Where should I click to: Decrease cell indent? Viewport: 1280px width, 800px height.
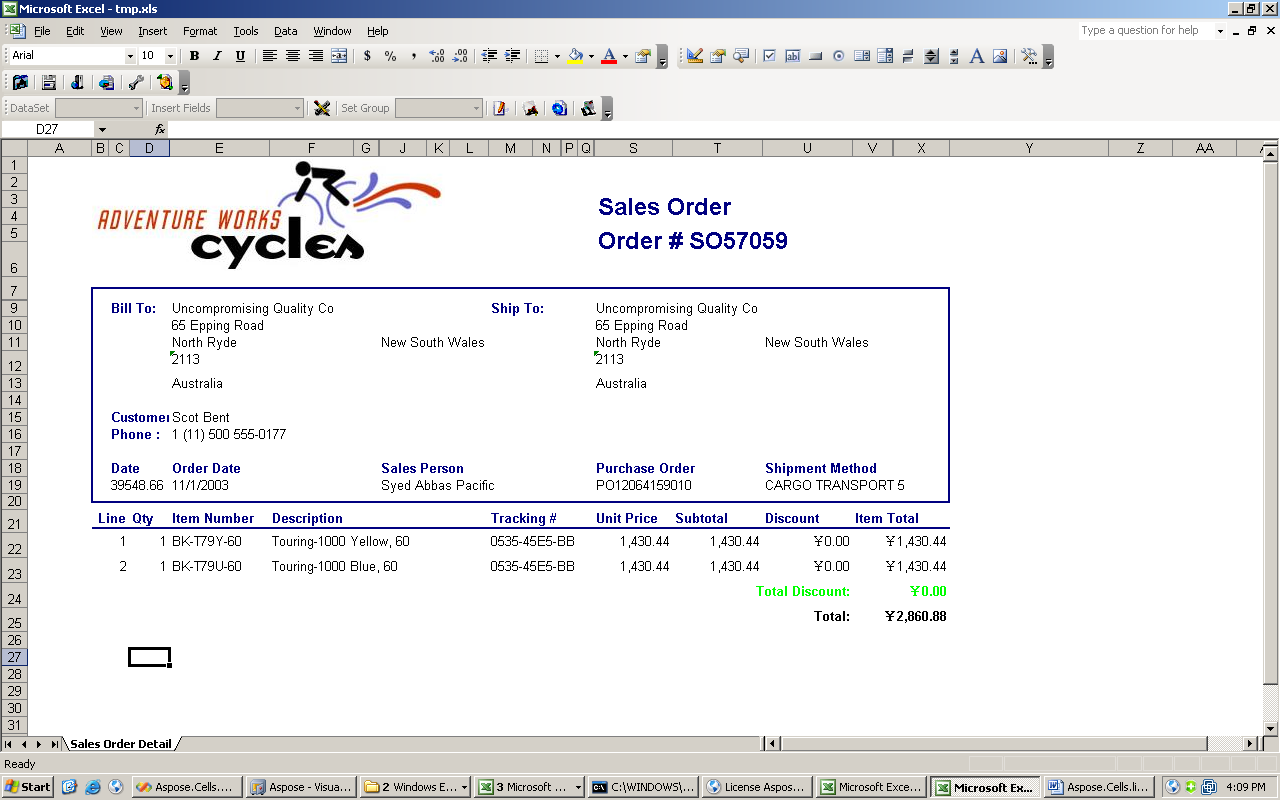pyautogui.click(x=489, y=56)
